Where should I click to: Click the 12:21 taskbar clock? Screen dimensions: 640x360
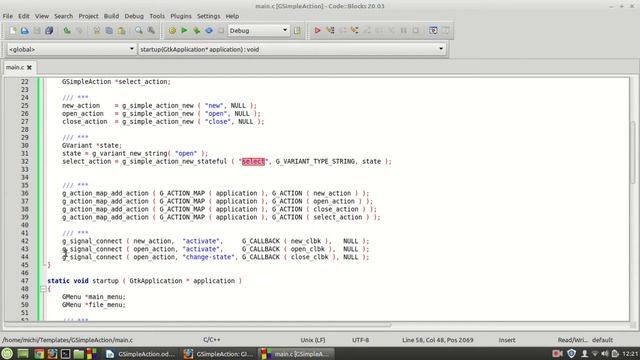pyautogui.click(x=630, y=354)
